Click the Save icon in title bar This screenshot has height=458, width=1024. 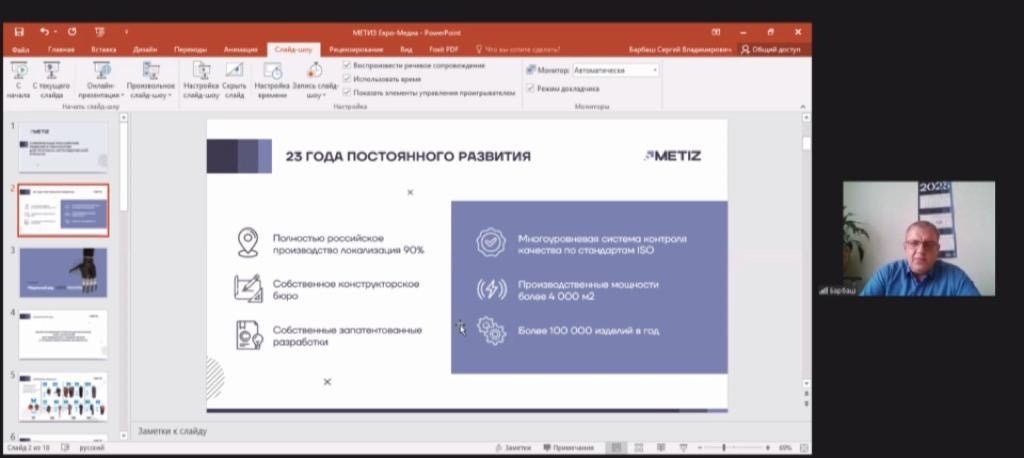point(19,32)
